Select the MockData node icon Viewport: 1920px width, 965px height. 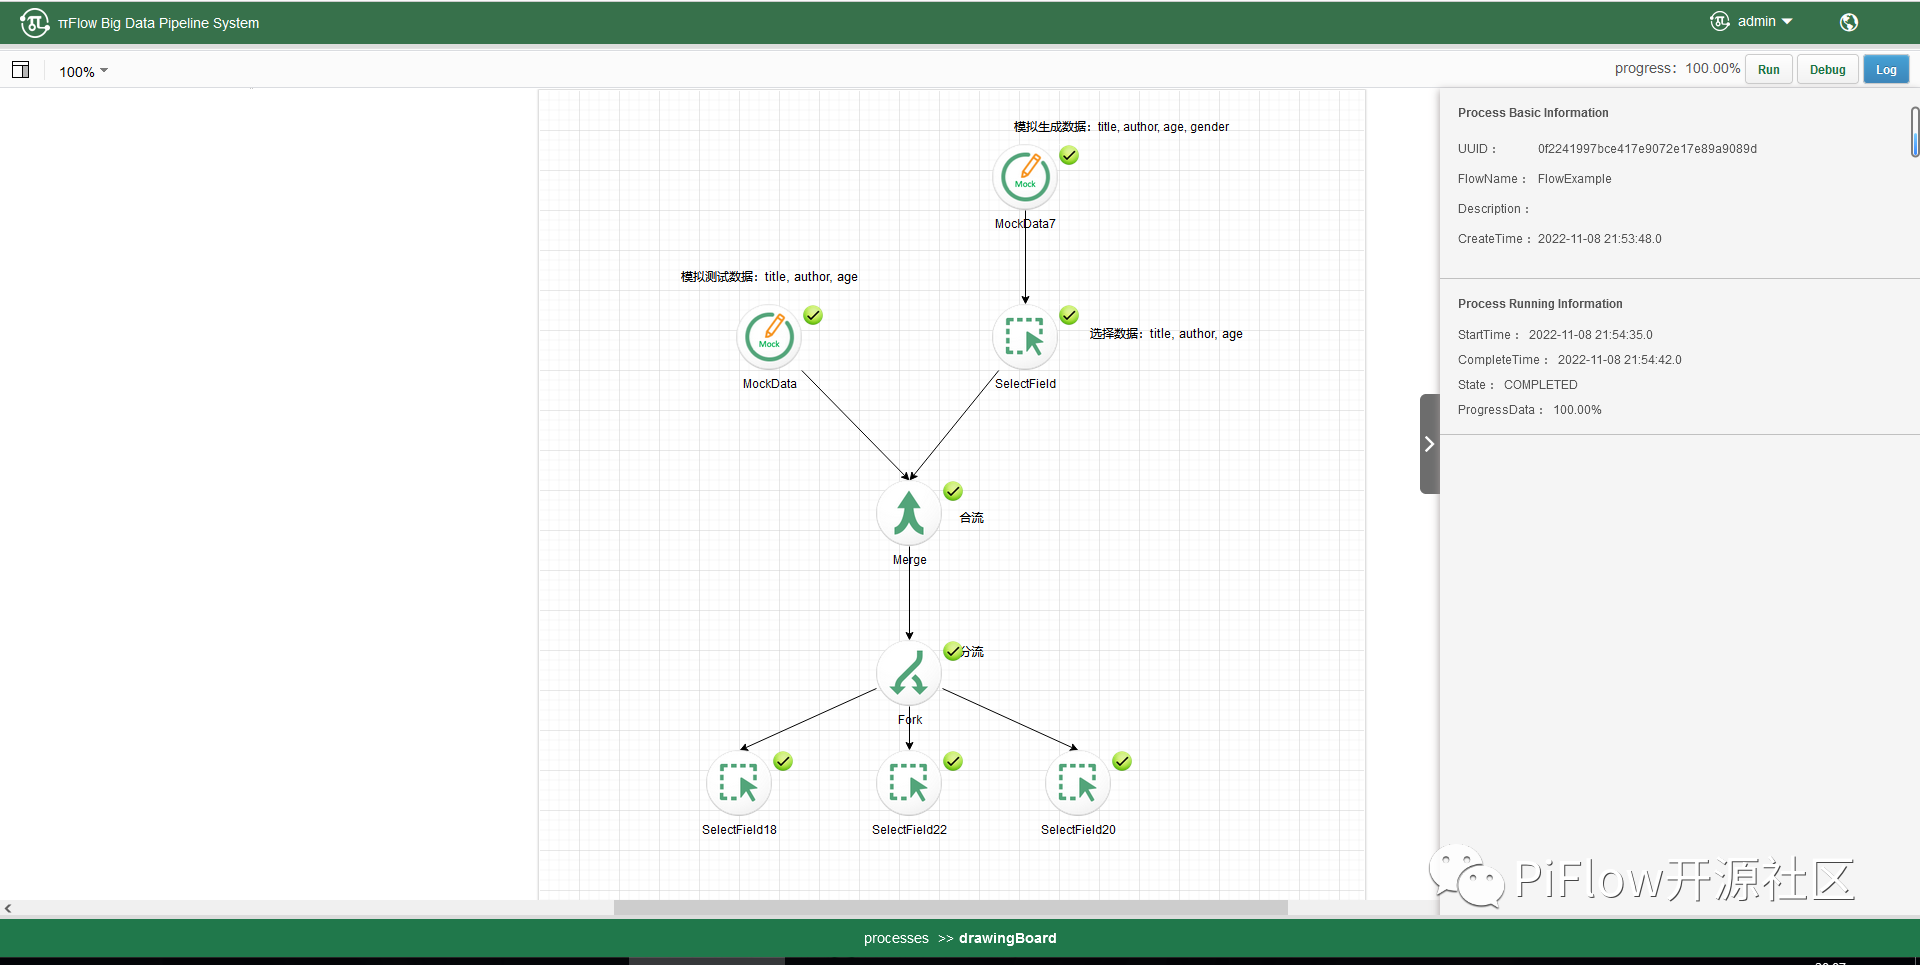[769, 338]
